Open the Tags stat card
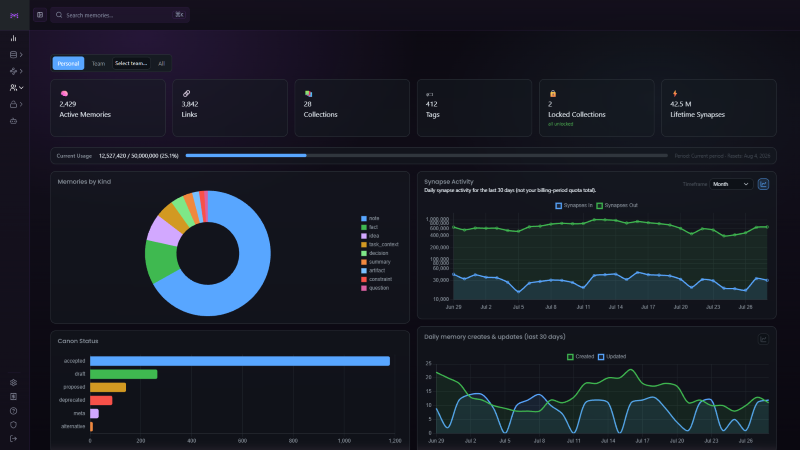Image resolution: width=800 pixels, height=450 pixels. [x=474, y=108]
